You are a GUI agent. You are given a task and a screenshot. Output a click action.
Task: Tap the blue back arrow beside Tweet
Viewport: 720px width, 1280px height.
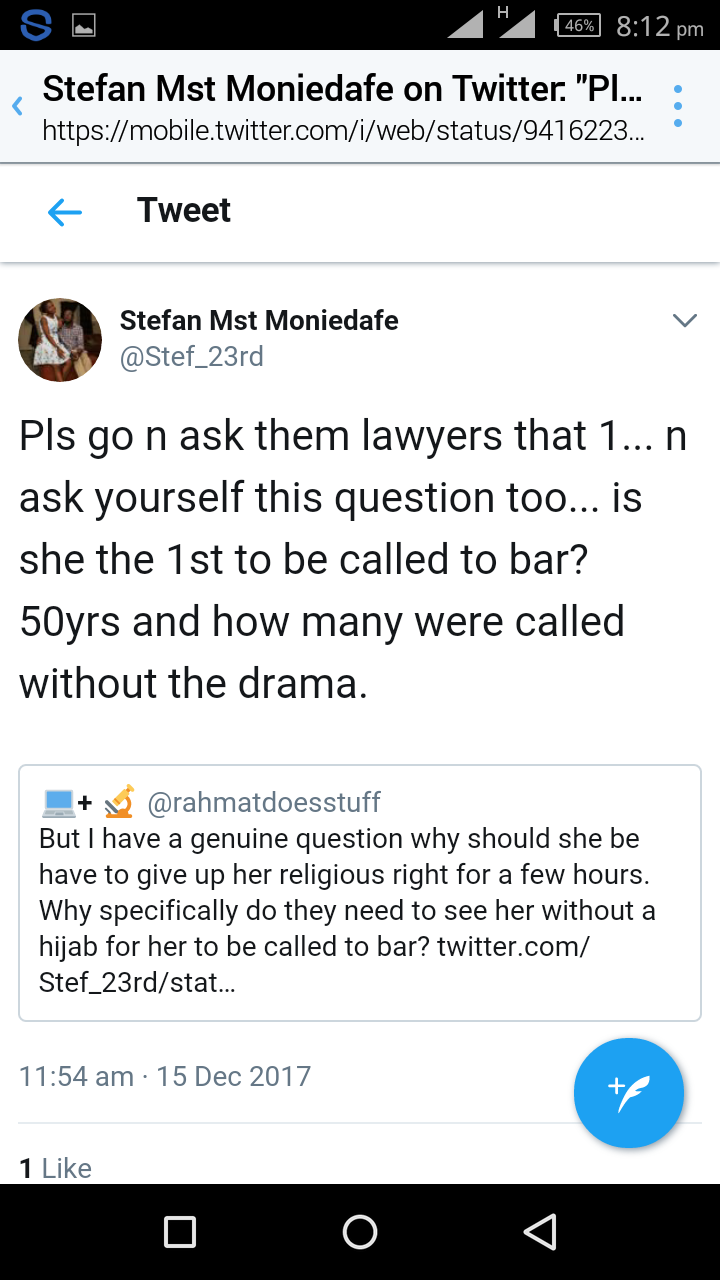(x=65, y=211)
